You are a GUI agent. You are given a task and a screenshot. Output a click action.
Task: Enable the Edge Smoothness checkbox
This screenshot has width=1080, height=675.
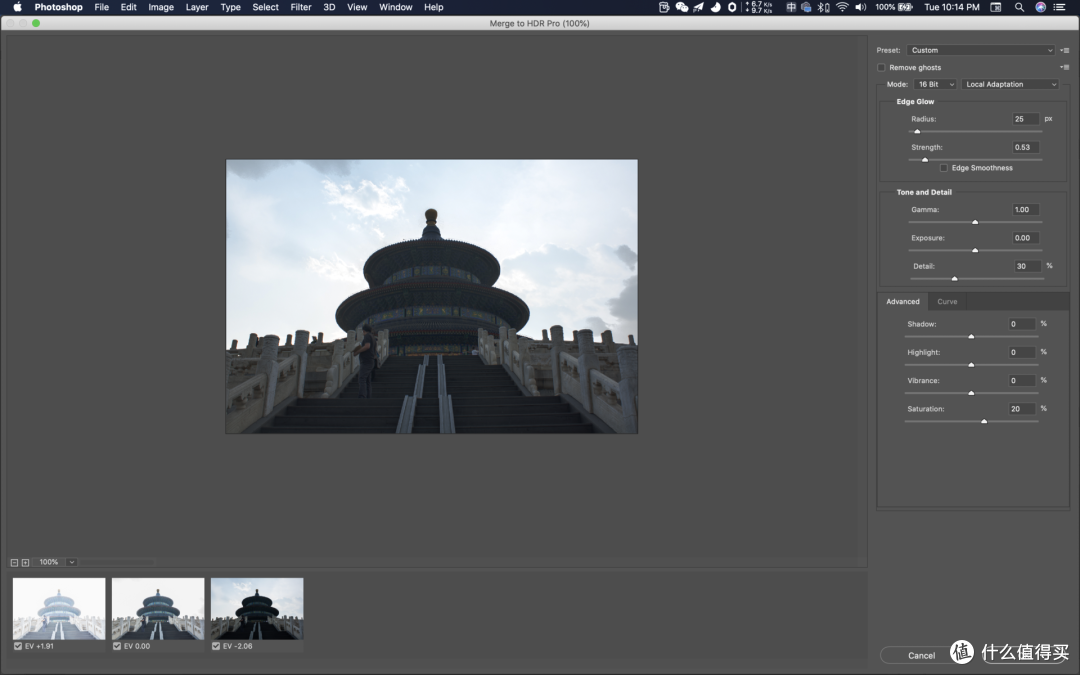pos(944,168)
